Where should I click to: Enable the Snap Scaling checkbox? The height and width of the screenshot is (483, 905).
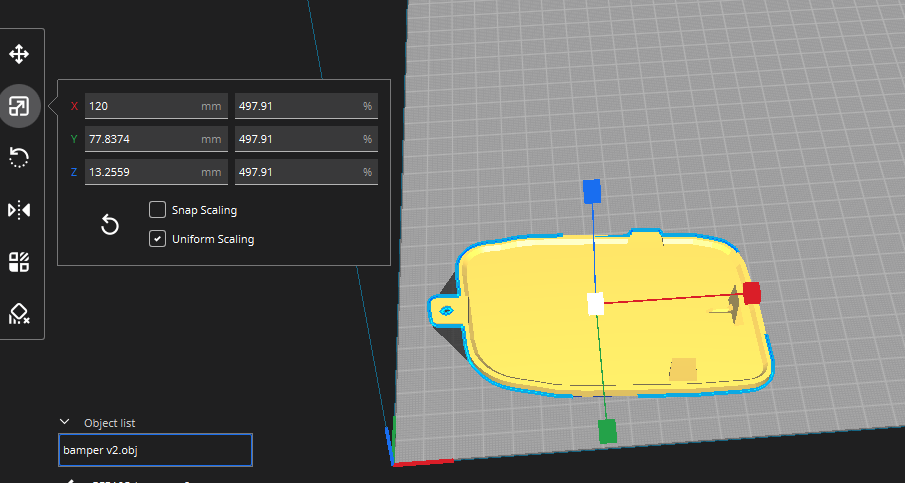pos(158,209)
